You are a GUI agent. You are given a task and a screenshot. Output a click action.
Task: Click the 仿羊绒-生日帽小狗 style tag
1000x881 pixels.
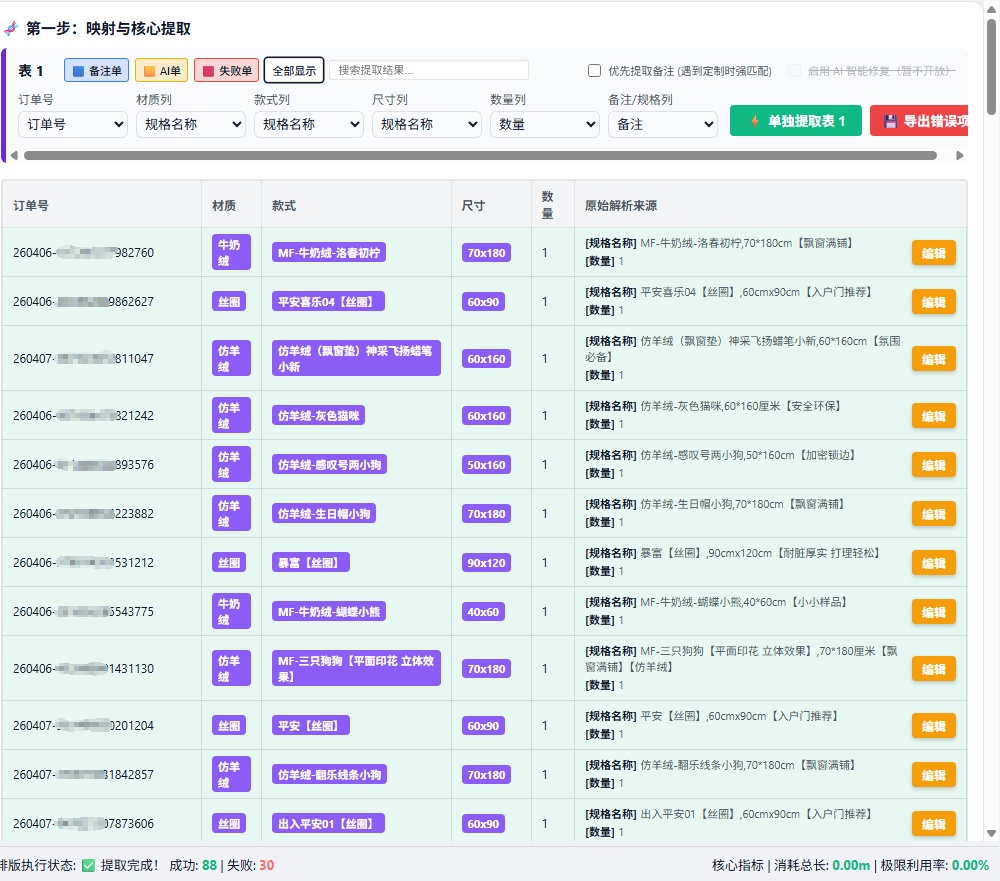tap(323, 514)
